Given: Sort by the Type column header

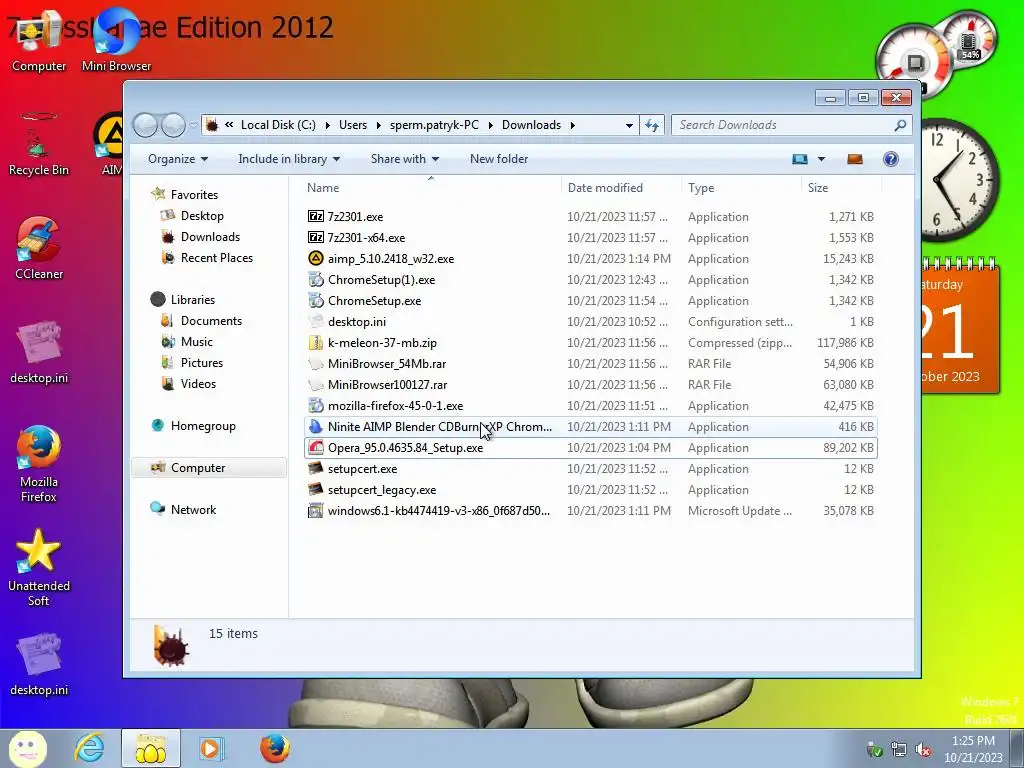Looking at the screenshot, I should tap(741, 187).
